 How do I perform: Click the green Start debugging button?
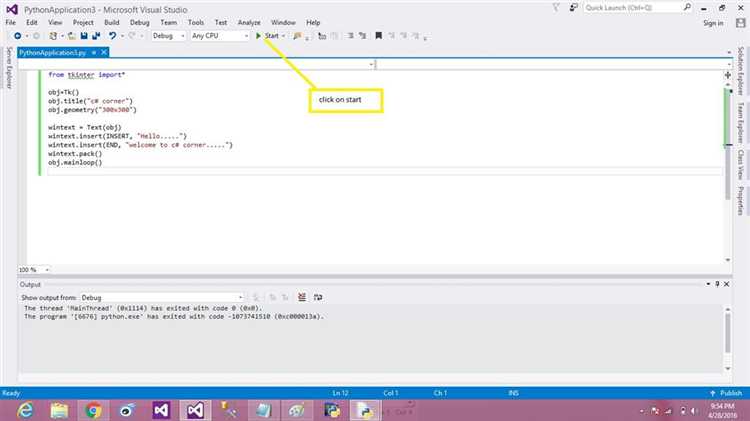tap(267, 36)
